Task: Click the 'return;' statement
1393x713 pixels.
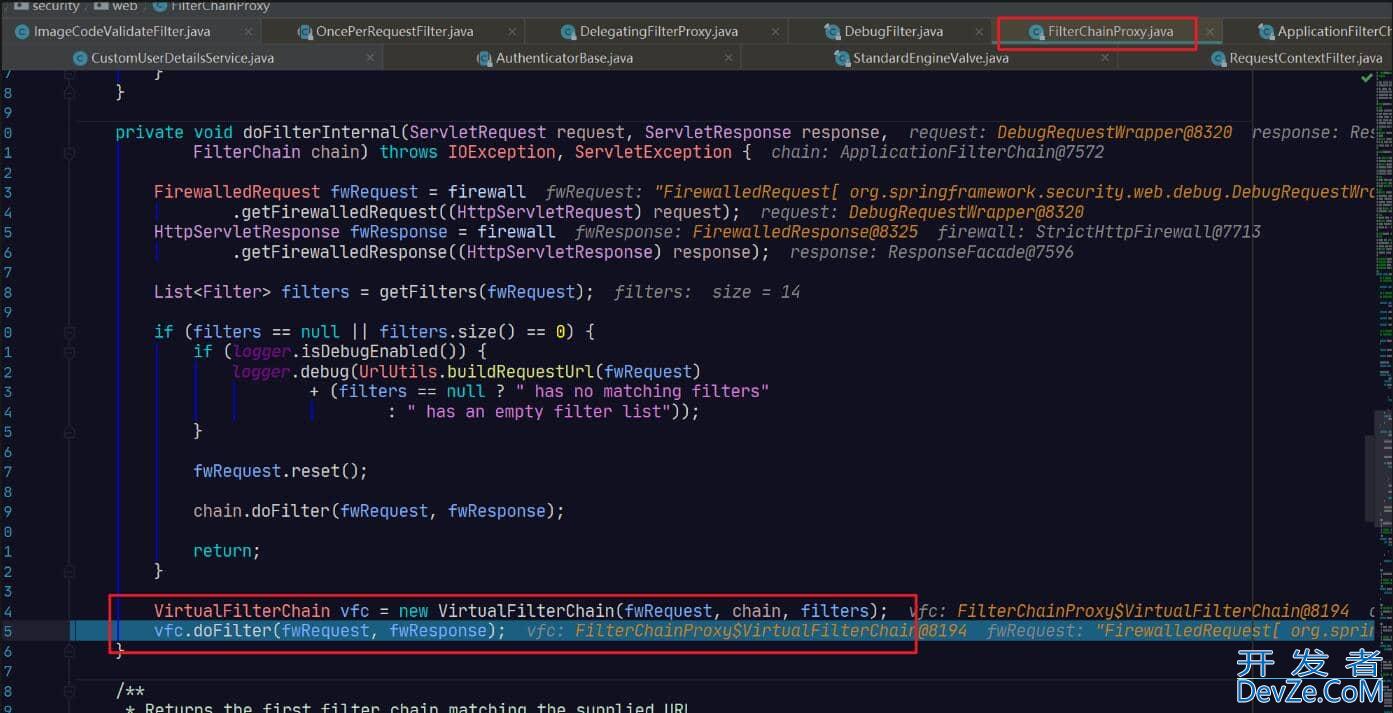Action: click(x=227, y=551)
